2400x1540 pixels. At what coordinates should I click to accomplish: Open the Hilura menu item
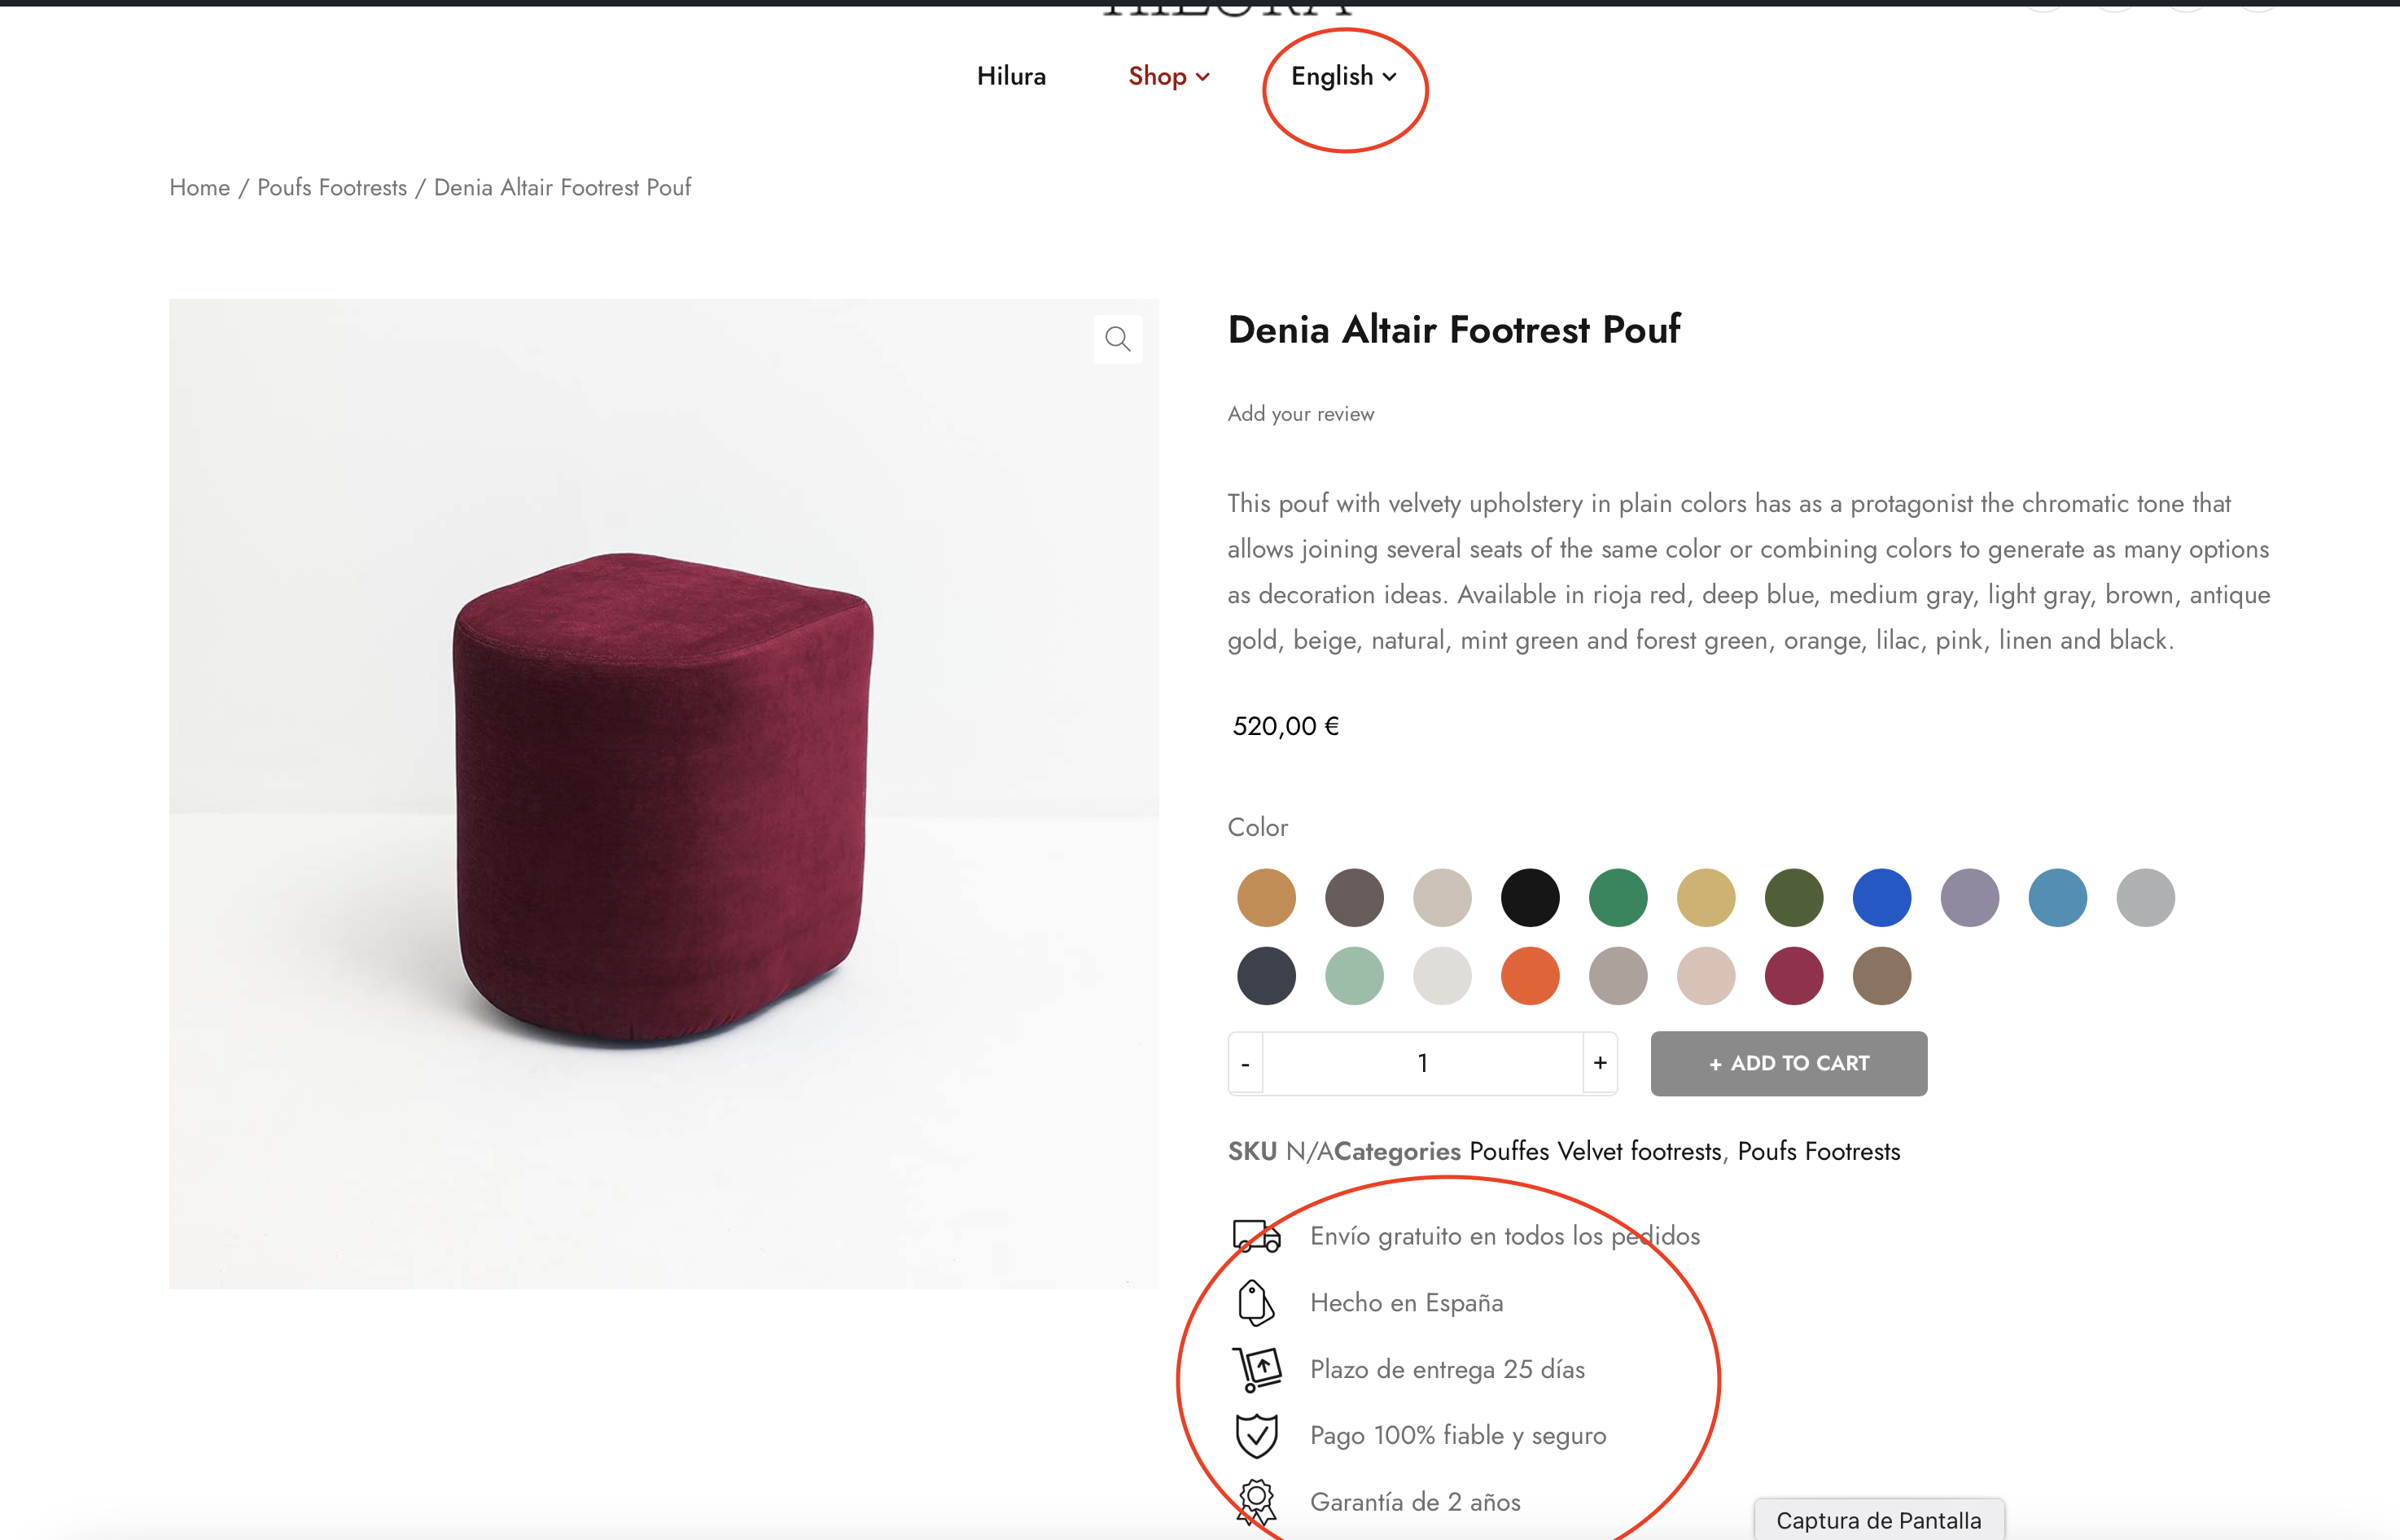pos(1011,77)
